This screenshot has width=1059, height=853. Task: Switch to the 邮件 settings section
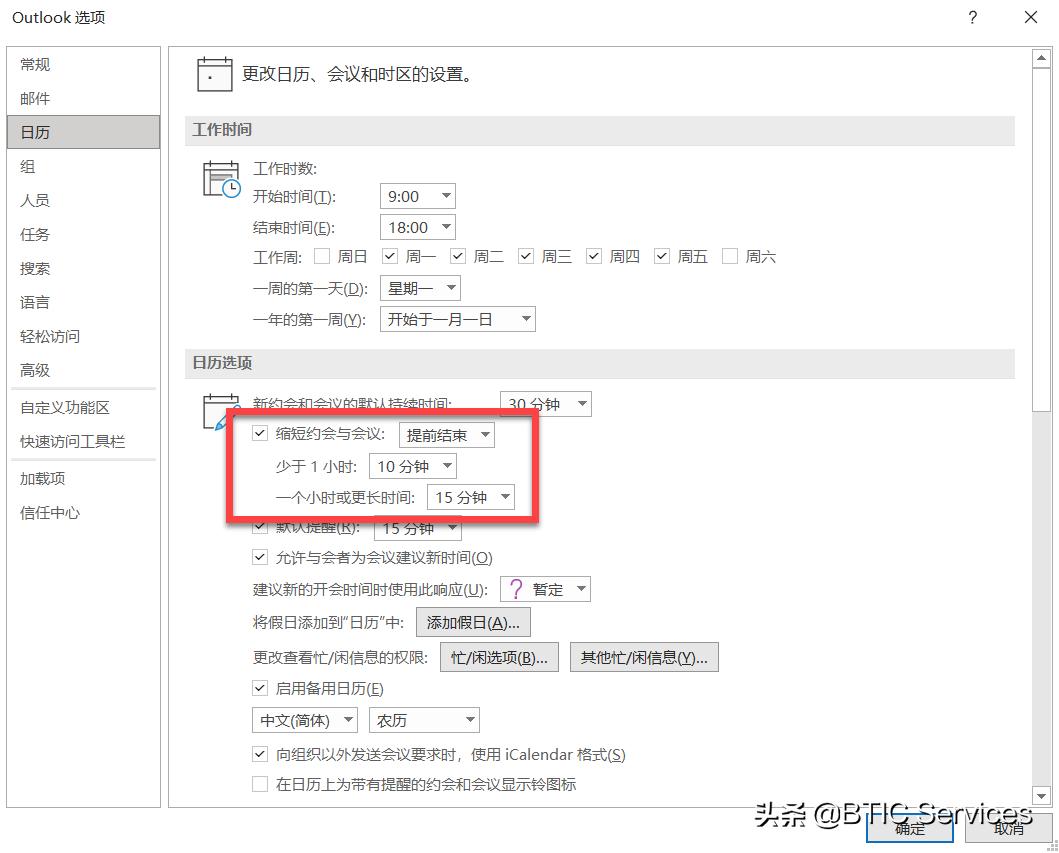pyautogui.click(x=35, y=98)
